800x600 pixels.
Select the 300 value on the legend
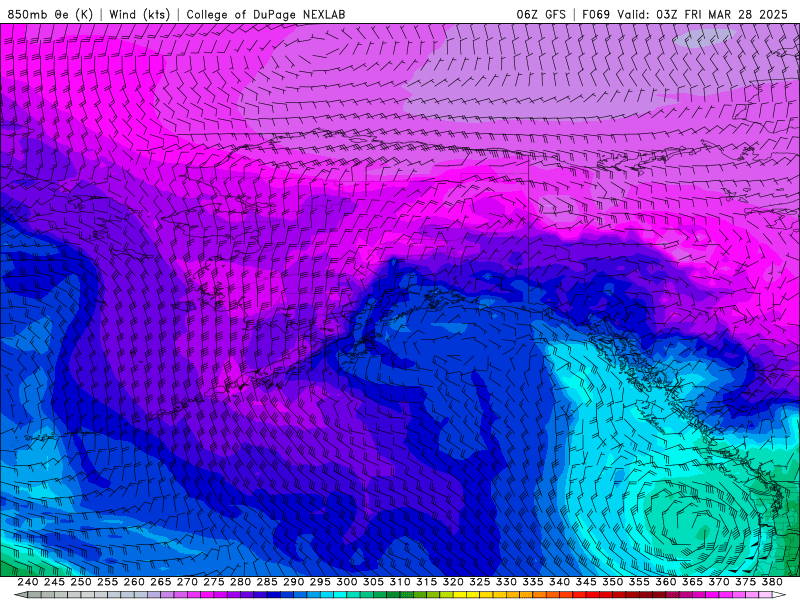pyautogui.click(x=346, y=582)
